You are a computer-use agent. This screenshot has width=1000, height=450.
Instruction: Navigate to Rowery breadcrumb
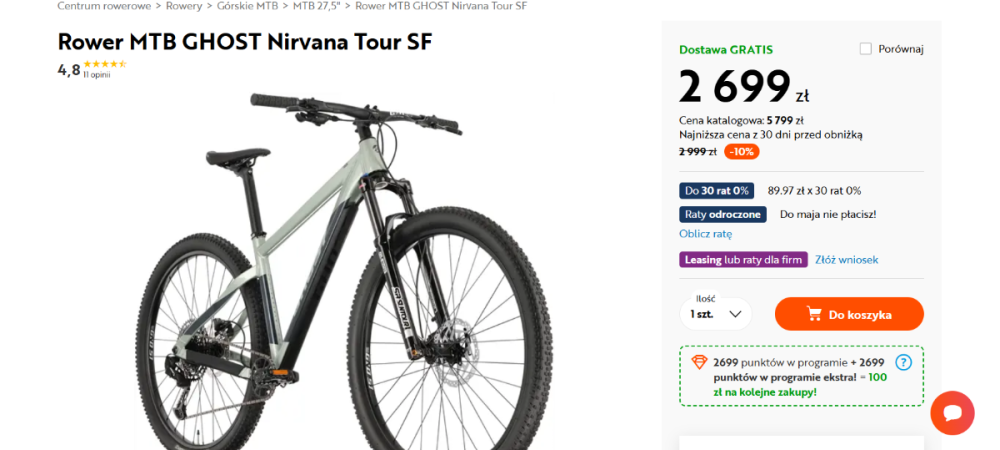pos(184,6)
